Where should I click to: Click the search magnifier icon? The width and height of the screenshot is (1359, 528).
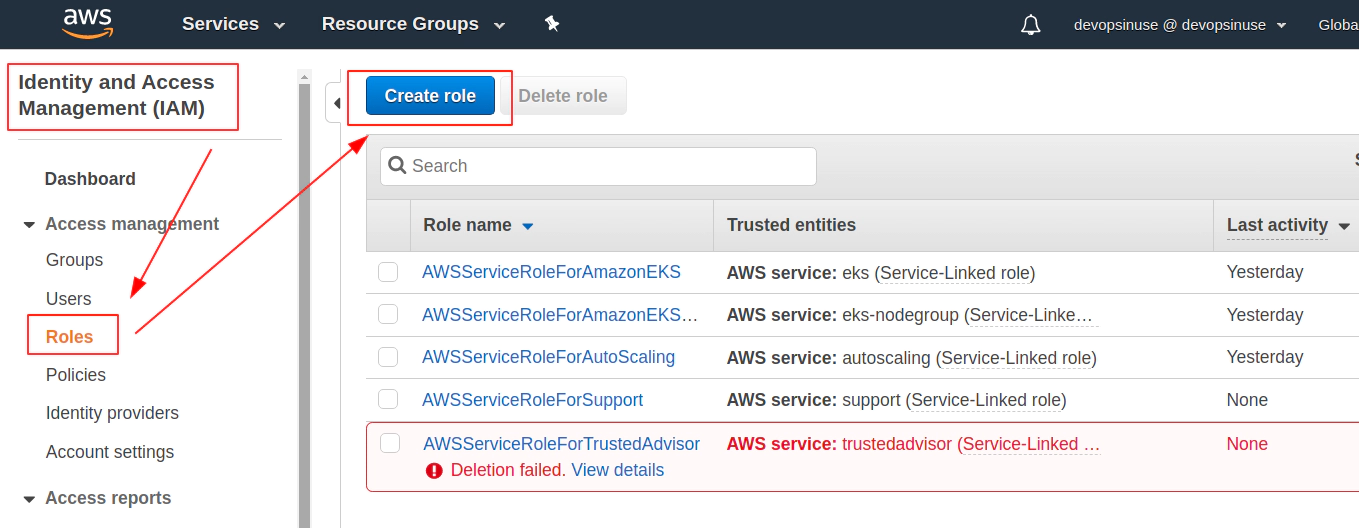click(x=397, y=166)
